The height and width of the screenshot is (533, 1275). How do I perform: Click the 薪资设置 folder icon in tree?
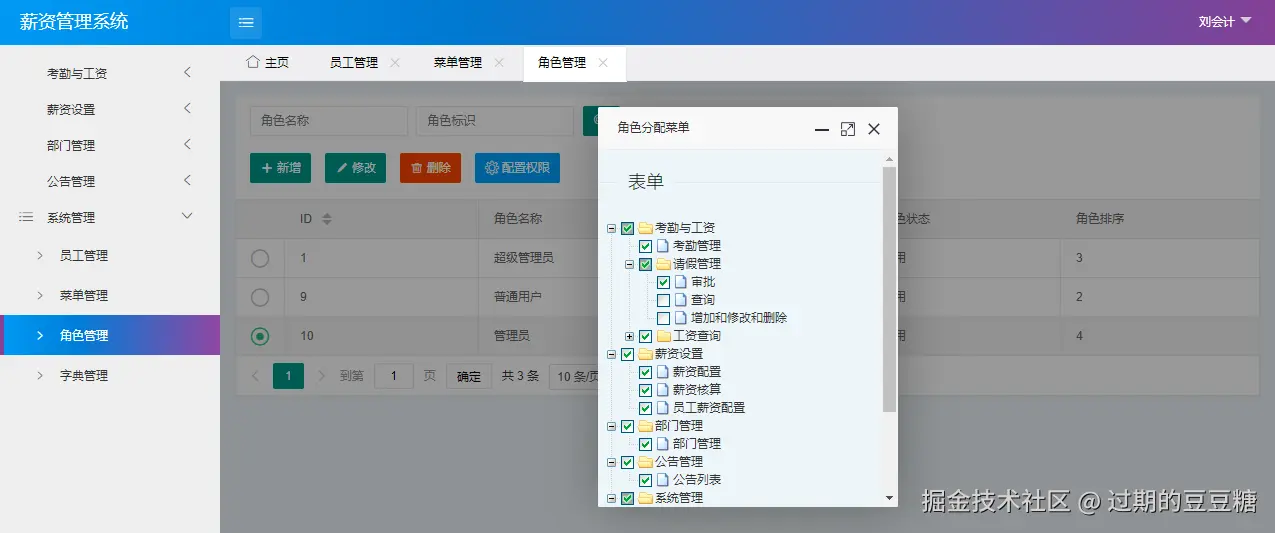point(646,354)
